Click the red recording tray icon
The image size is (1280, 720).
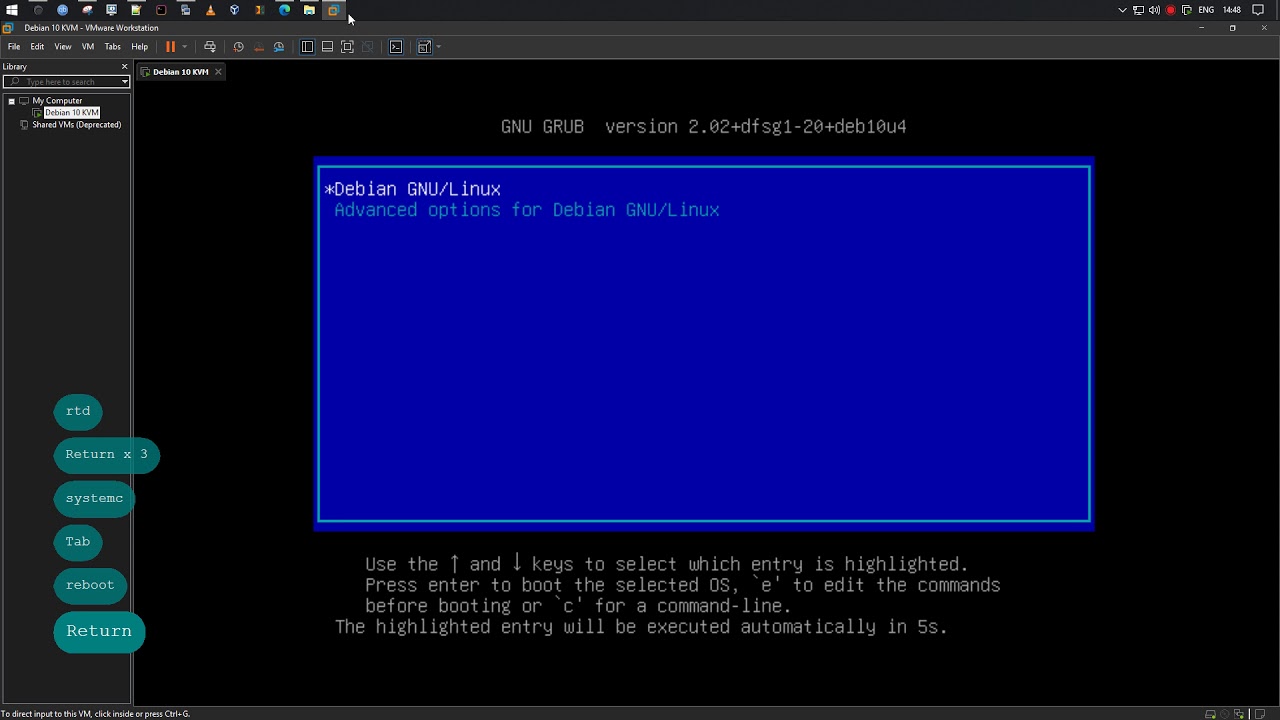[x=1170, y=10]
